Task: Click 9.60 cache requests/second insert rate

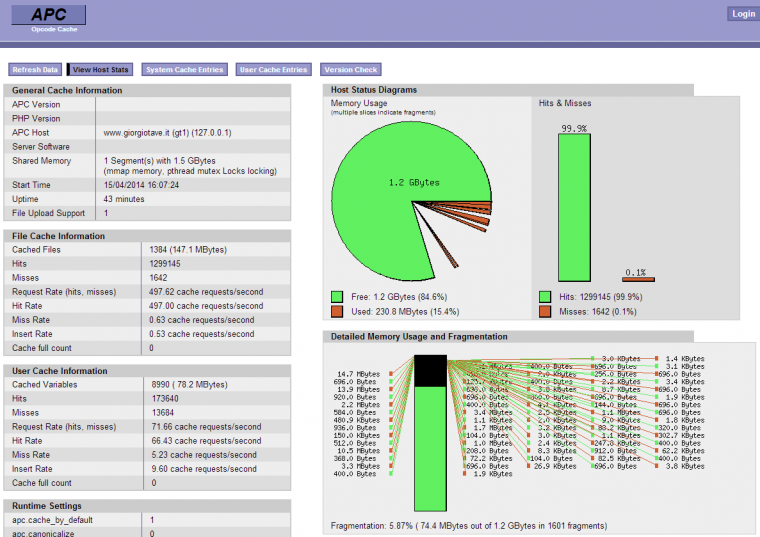Action: (x=204, y=469)
